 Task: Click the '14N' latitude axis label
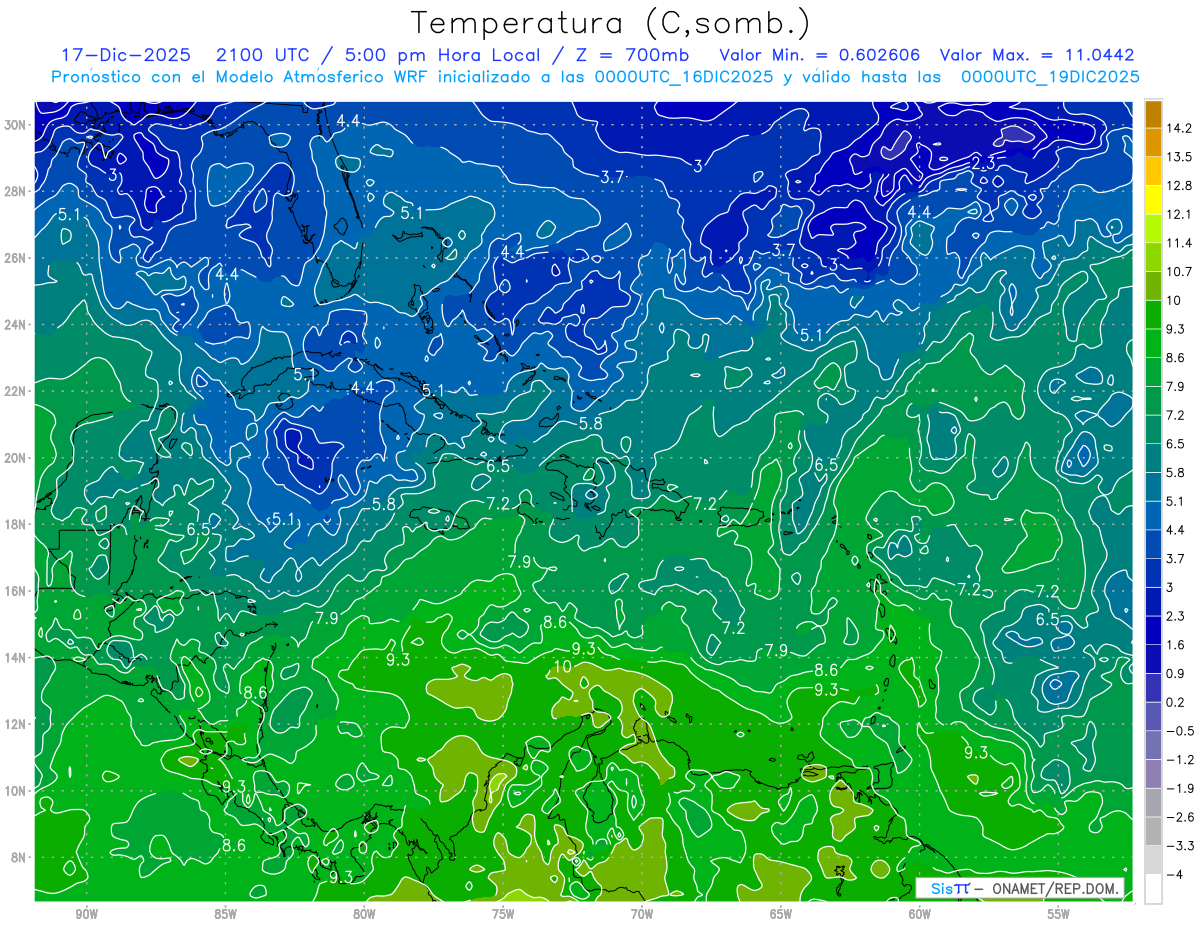(x=16, y=657)
